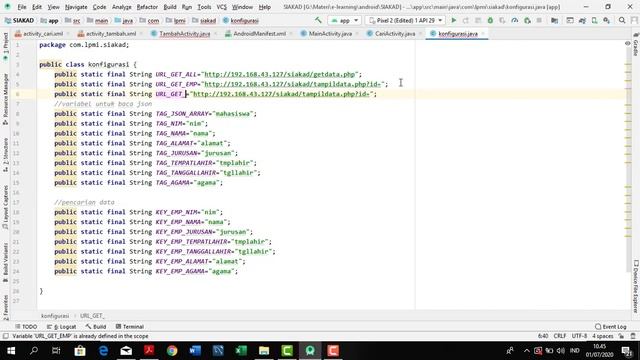Click the code inspection eye icon
Viewport: 640px width, 360px height.
[628, 43]
